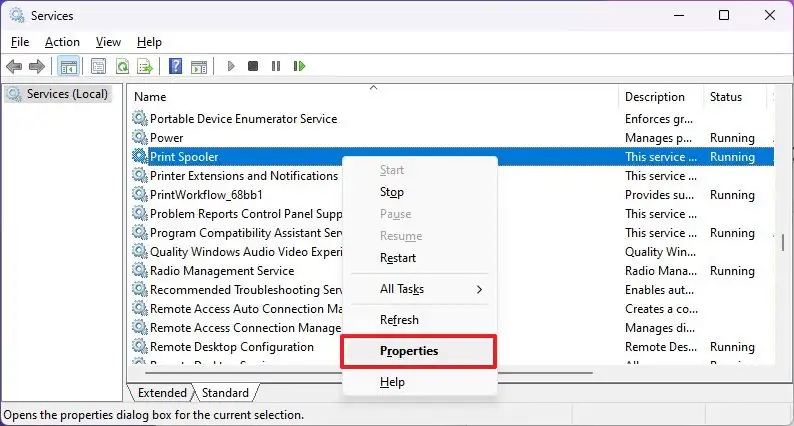Toggle Show/Hide Console Tree toolbar icon
Viewport: 794px width, 426px height.
click(68, 66)
